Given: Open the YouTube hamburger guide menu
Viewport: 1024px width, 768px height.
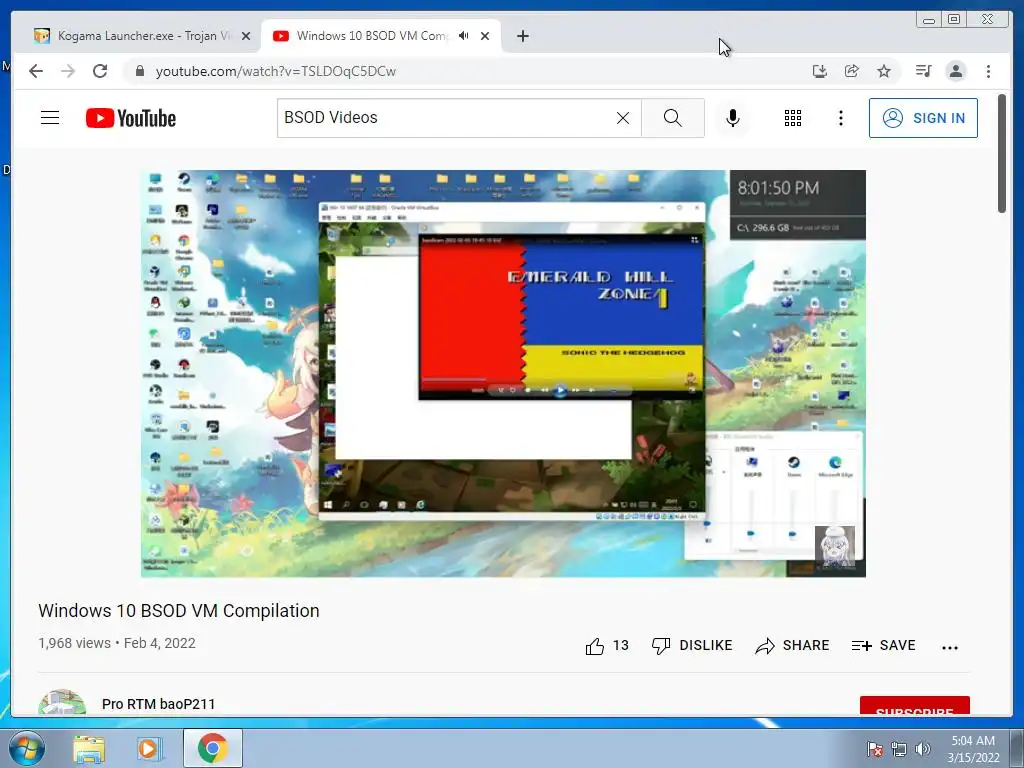Looking at the screenshot, I should click(x=50, y=118).
